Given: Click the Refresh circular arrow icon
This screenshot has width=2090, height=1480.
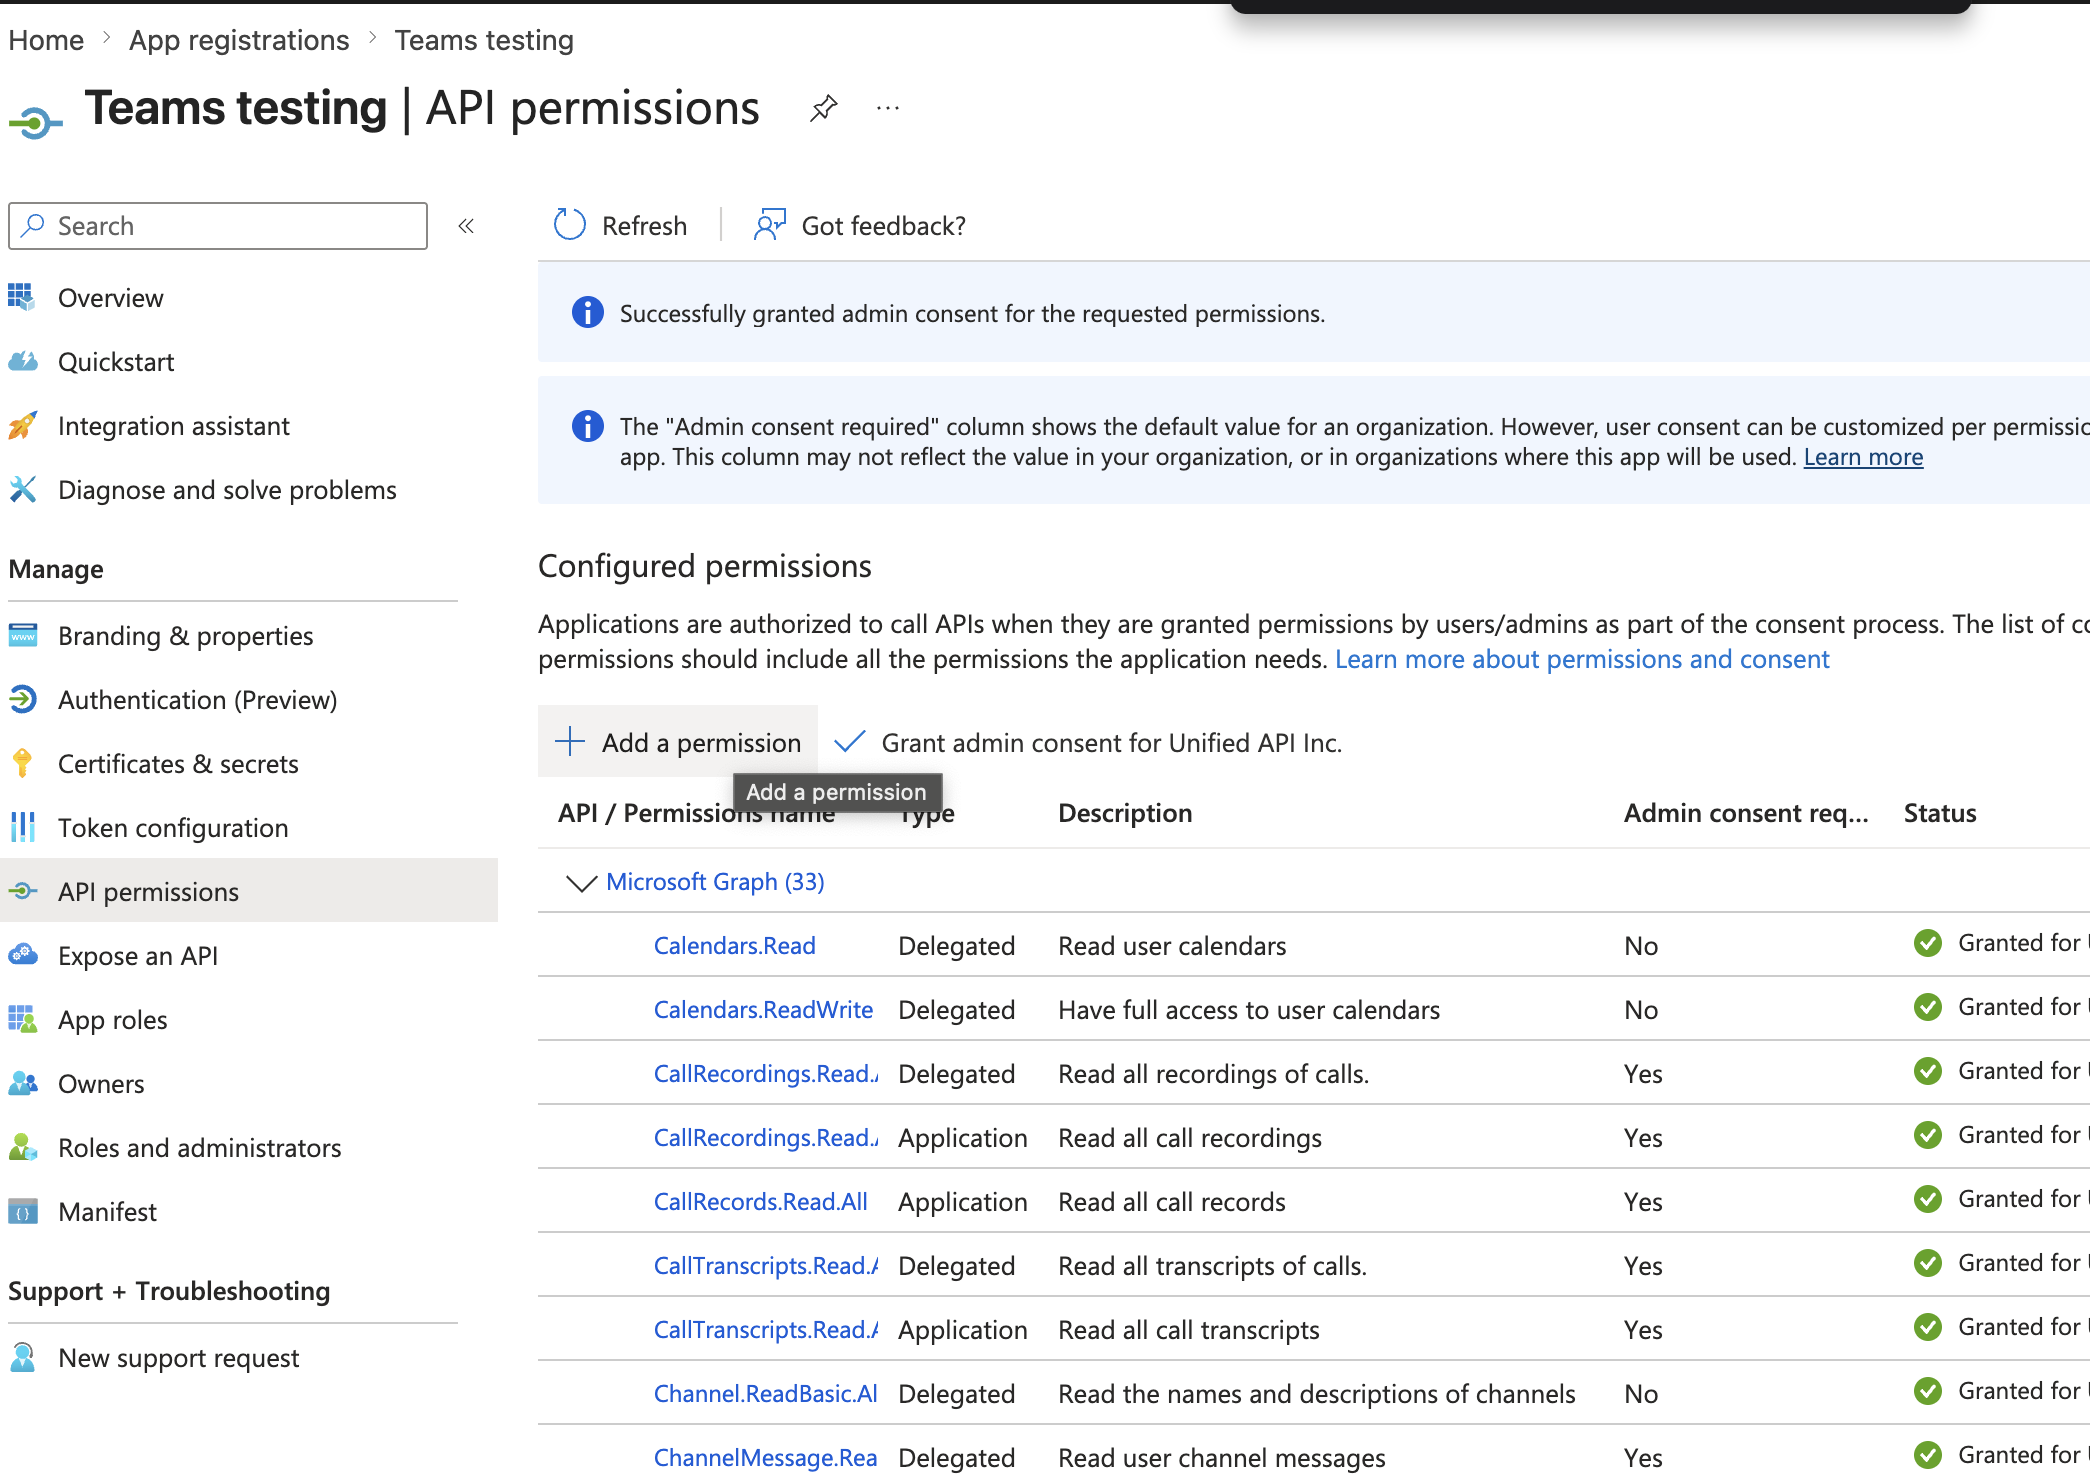Looking at the screenshot, I should pyautogui.click(x=570, y=225).
